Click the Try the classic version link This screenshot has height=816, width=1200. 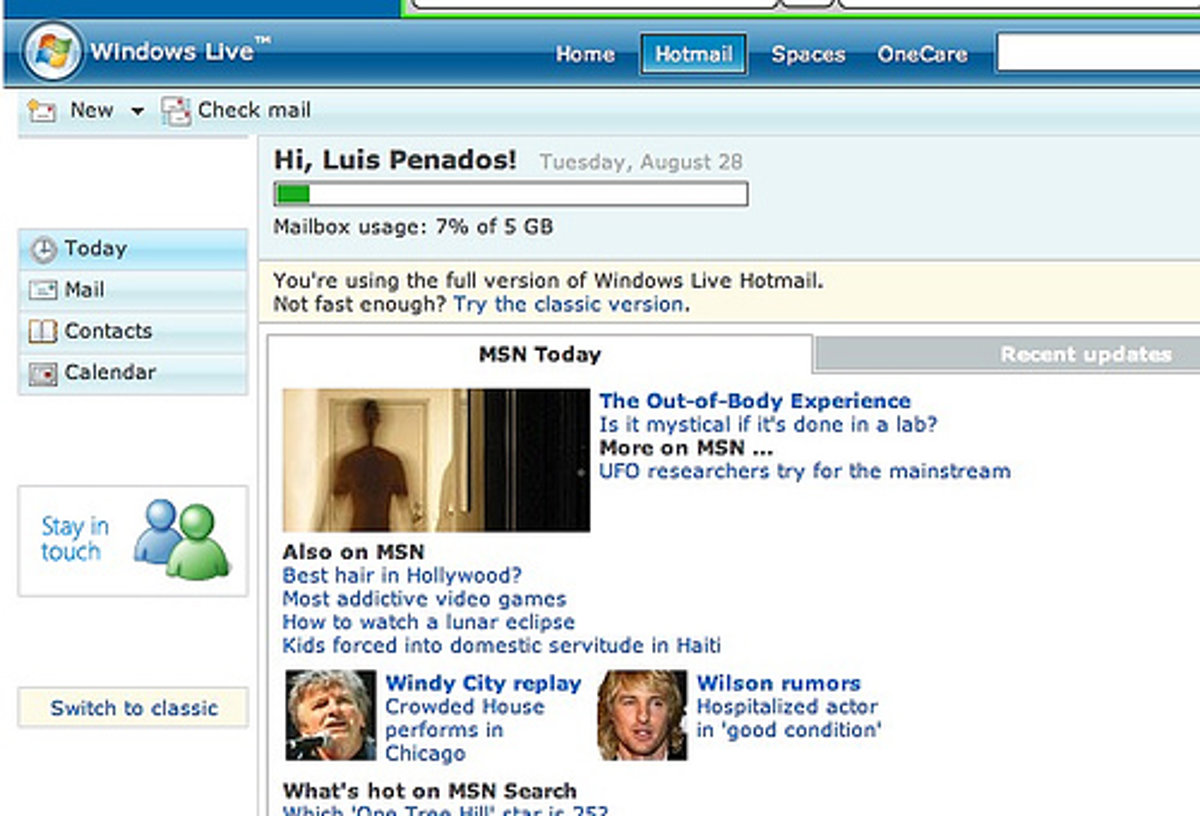[569, 305]
